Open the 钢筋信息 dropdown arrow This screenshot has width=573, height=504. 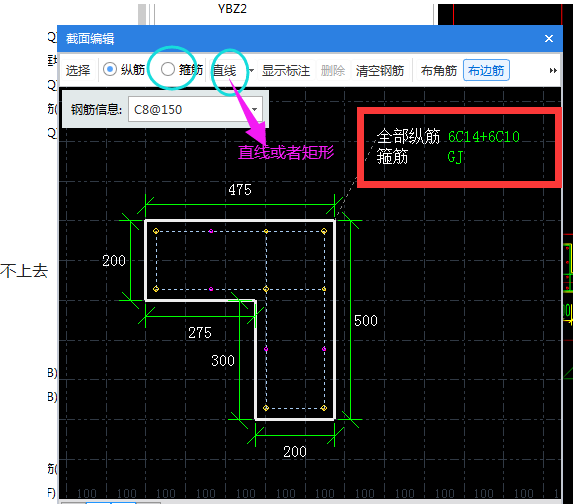tap(255, 109)
